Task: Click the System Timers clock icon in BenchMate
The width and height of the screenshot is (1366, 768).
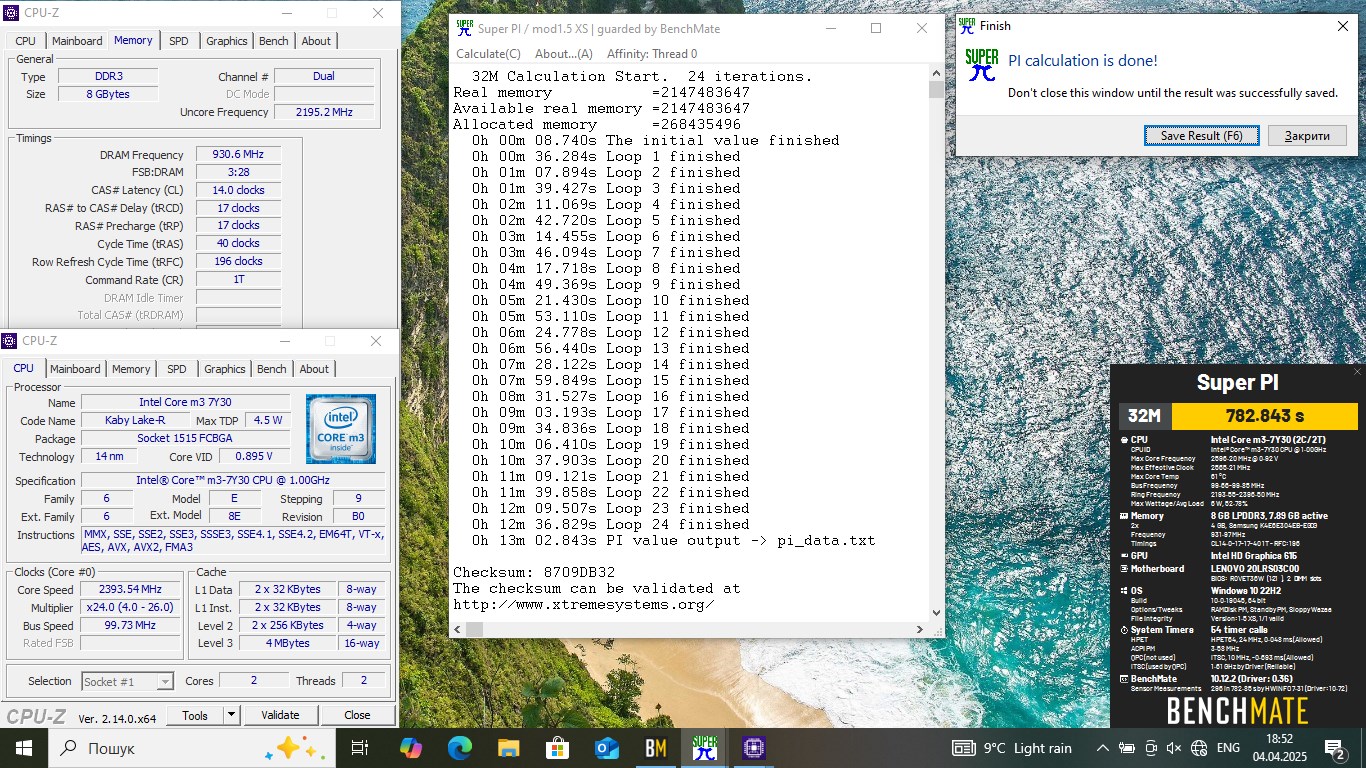Action: coord(1124,629)
